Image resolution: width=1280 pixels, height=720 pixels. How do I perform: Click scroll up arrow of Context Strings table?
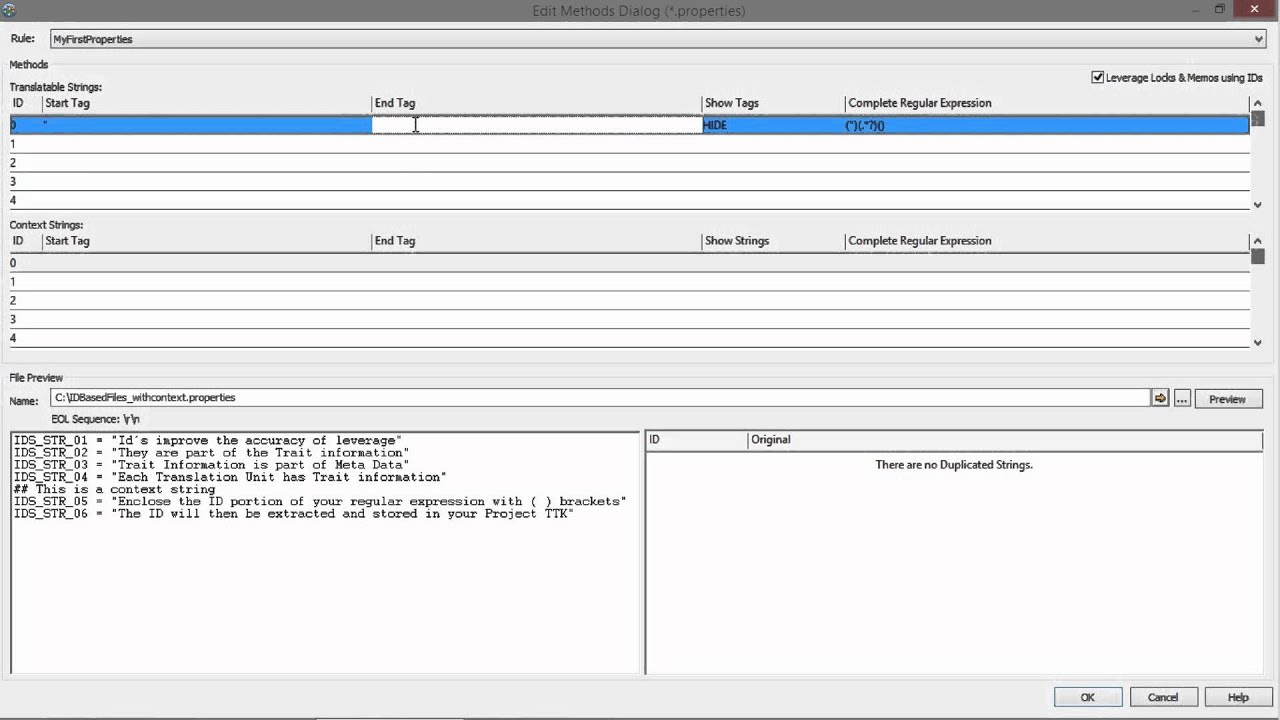[x=1258, y=241]
